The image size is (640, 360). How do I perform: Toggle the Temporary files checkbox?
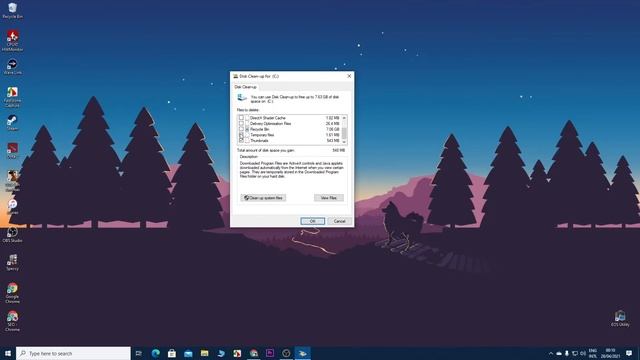tap(241, 135)
